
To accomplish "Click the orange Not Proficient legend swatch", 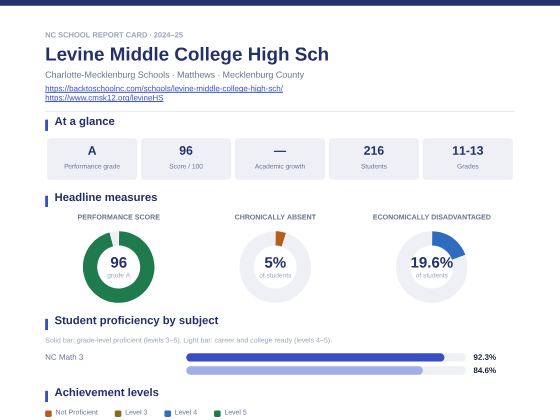I will (x=49, y=413).
